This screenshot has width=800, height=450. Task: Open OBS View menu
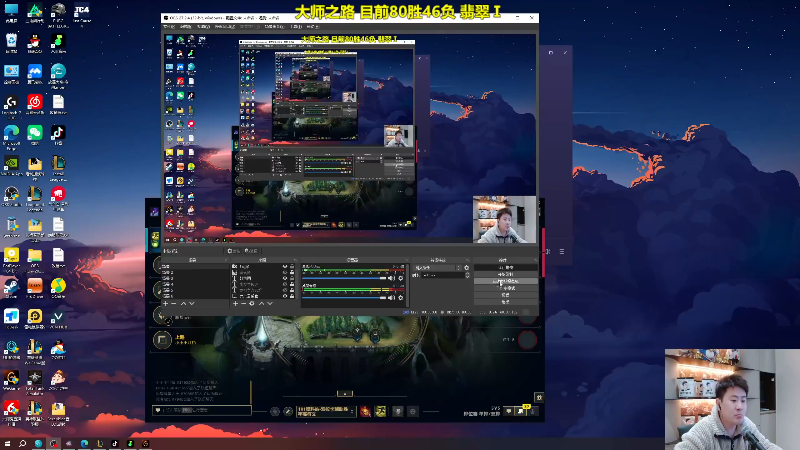[204, 27]
